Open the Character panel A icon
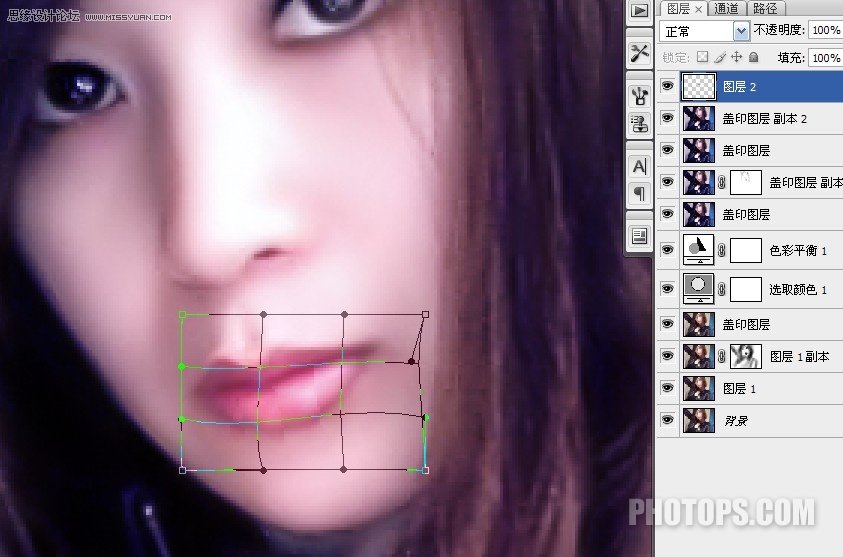The height and width of the screenshot is (557, 843). coord(639,167)
